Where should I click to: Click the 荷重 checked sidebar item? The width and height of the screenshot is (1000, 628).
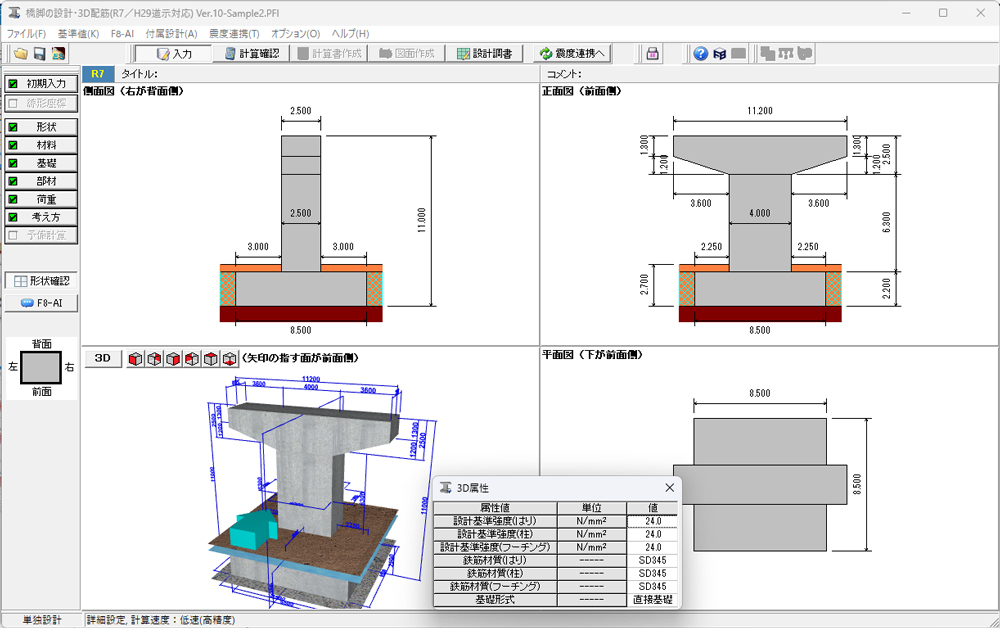pyautogui.click(x=41, y=199)
